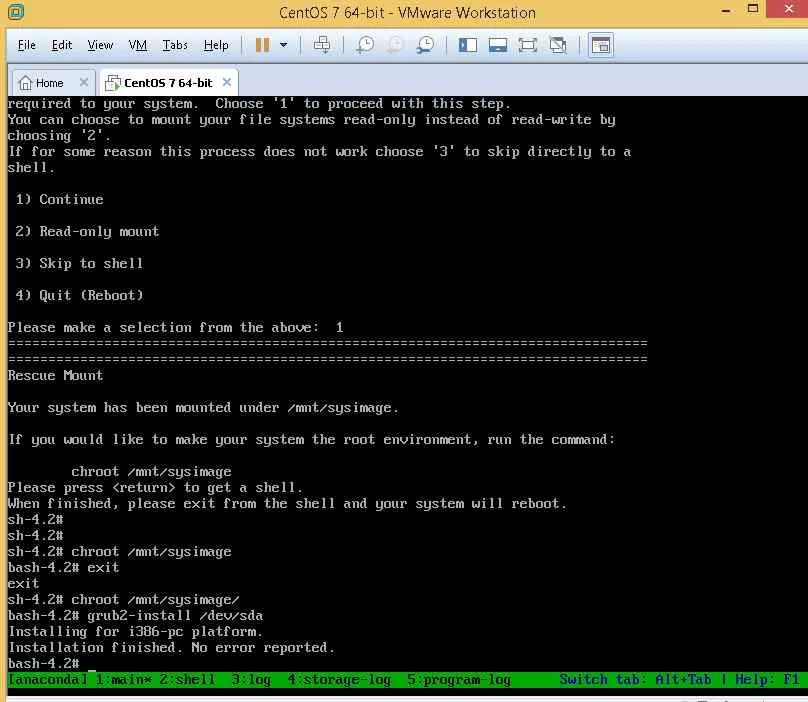Click 'Please make a selection from the above' line

175,327
